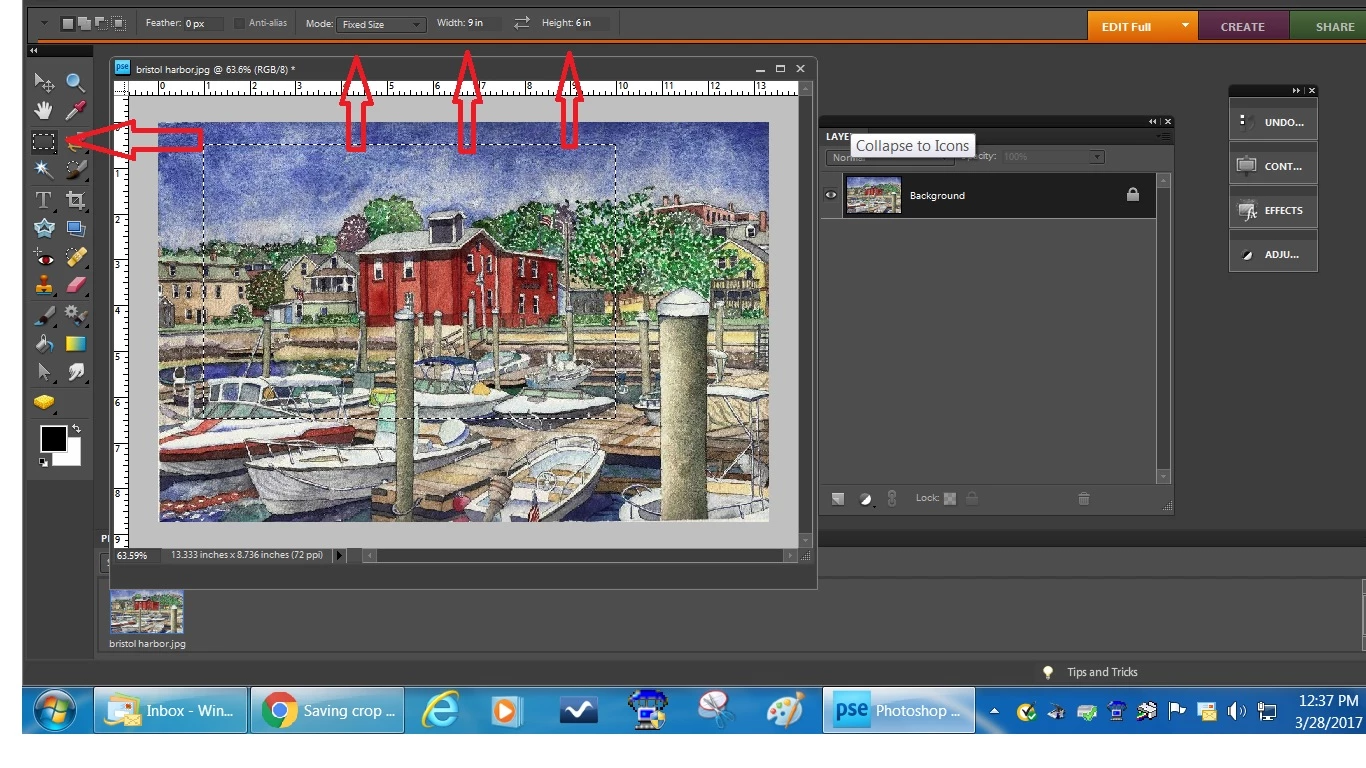Screen dimensions: 1366x768
Task: Open the tool preset picker arrow
Action: (43, 23)
